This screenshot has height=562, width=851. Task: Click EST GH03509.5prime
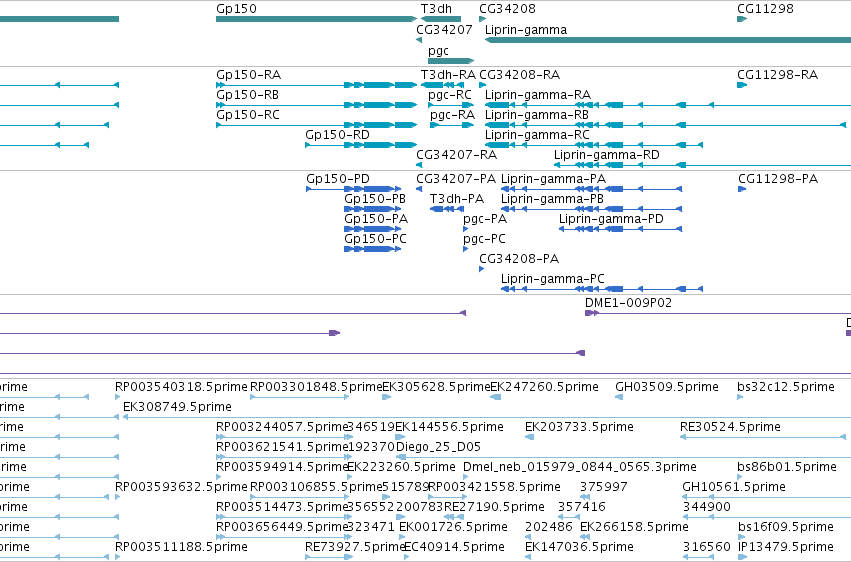pos(666,387)
